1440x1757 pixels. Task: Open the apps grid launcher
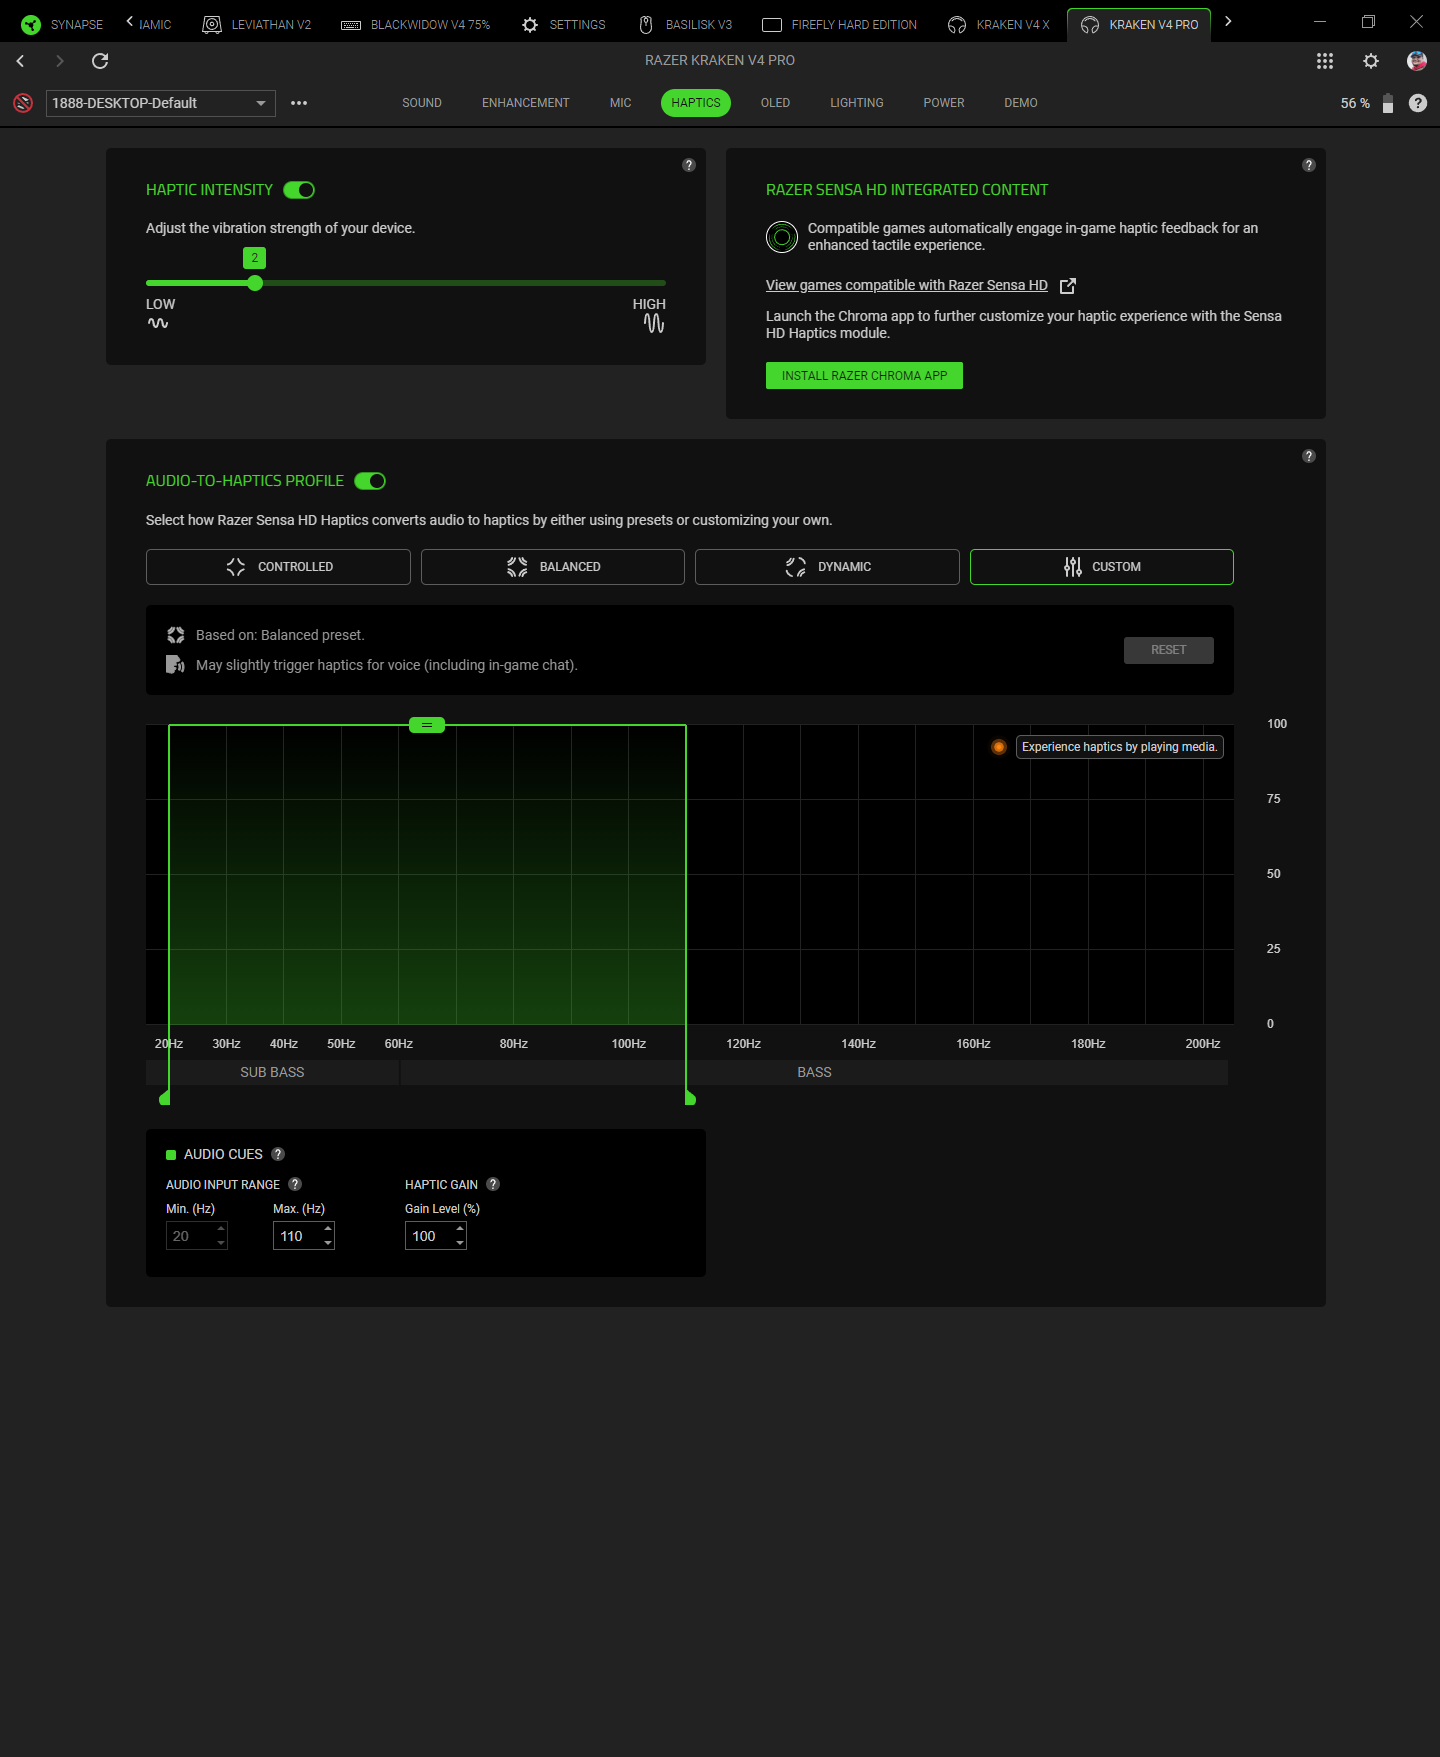[x=1325, y=61]
